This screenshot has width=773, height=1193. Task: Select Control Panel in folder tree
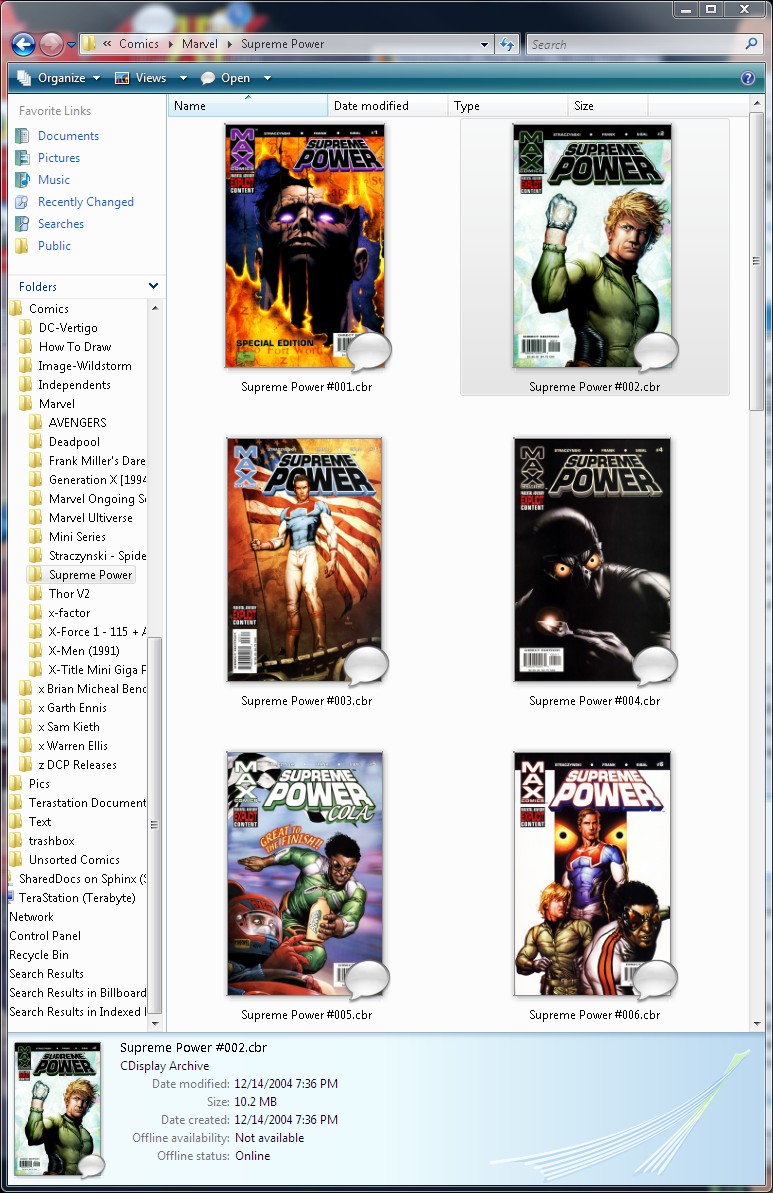click(x=45, y=936)
